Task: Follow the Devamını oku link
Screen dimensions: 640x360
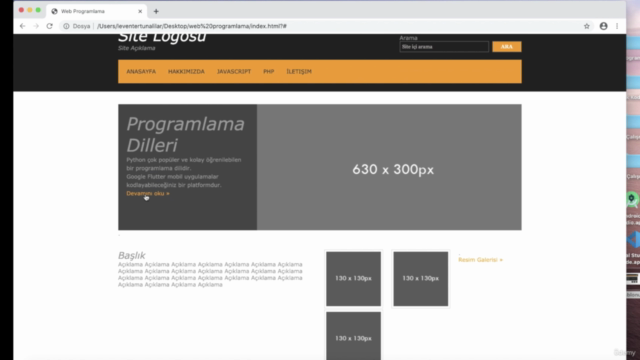Action: 148,193
